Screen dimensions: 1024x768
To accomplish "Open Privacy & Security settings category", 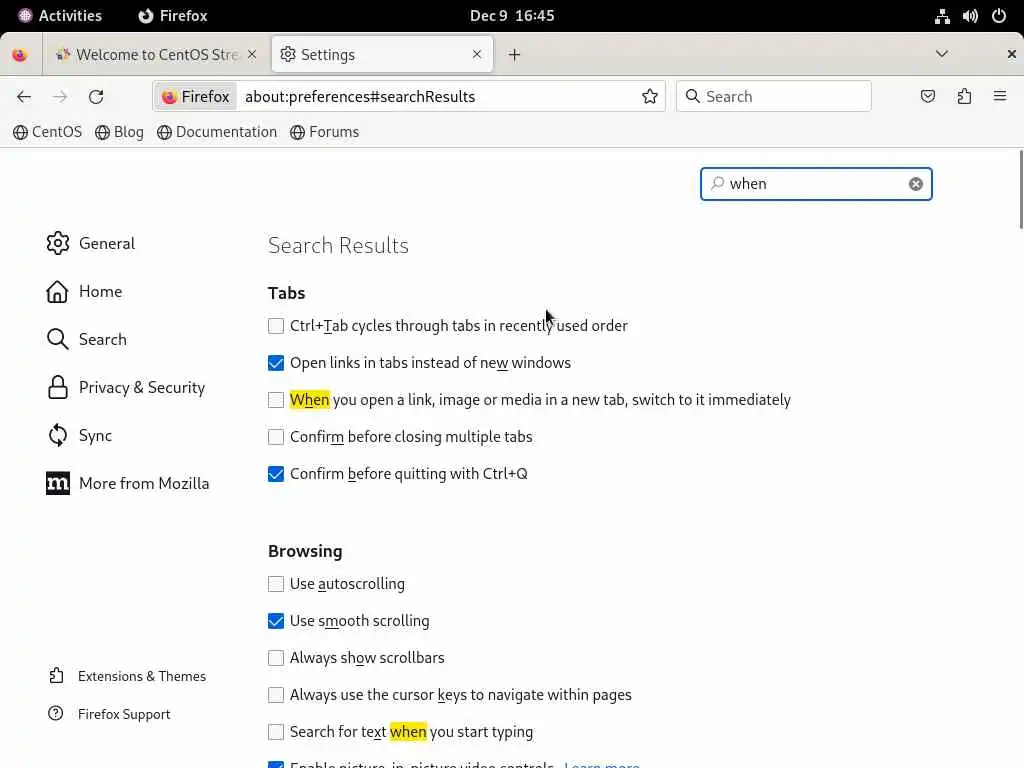I will [141, 388].
